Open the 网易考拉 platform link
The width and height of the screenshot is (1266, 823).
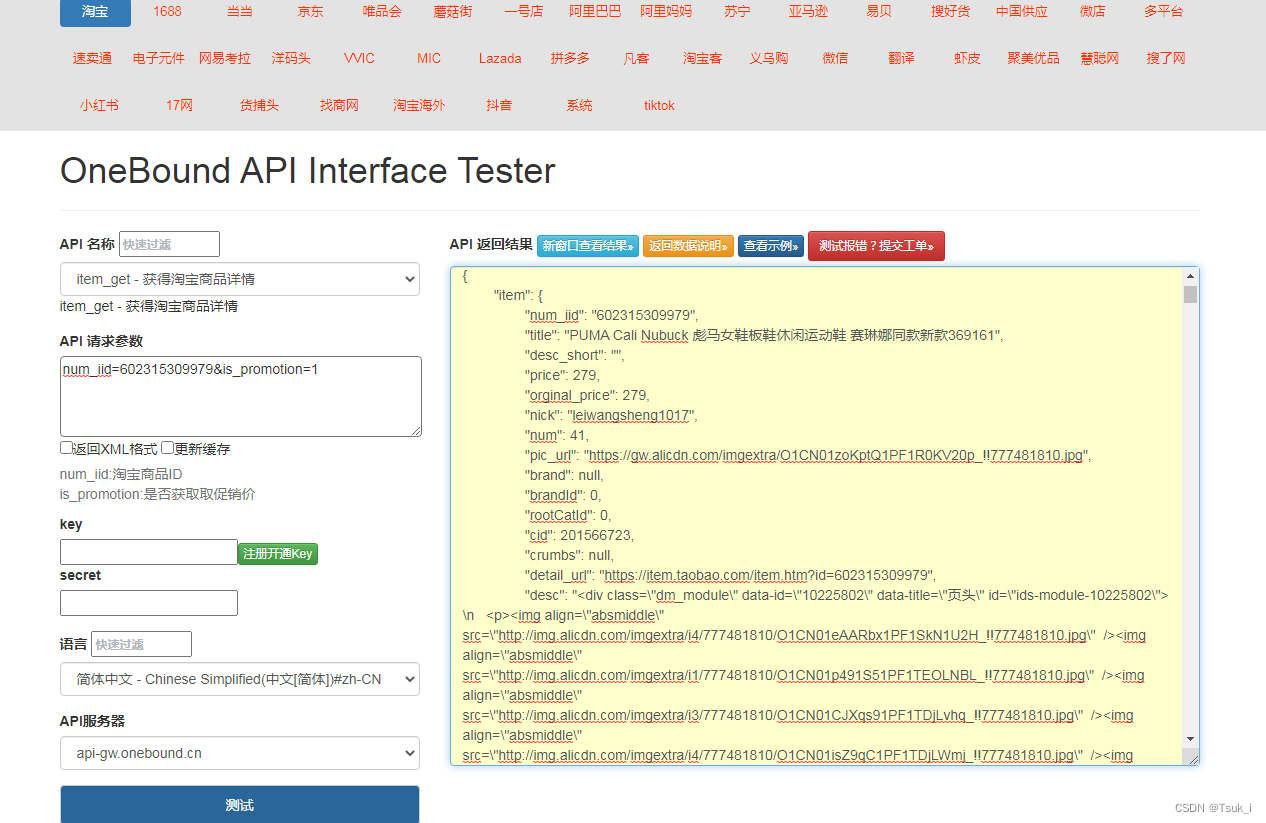point(224,58)
